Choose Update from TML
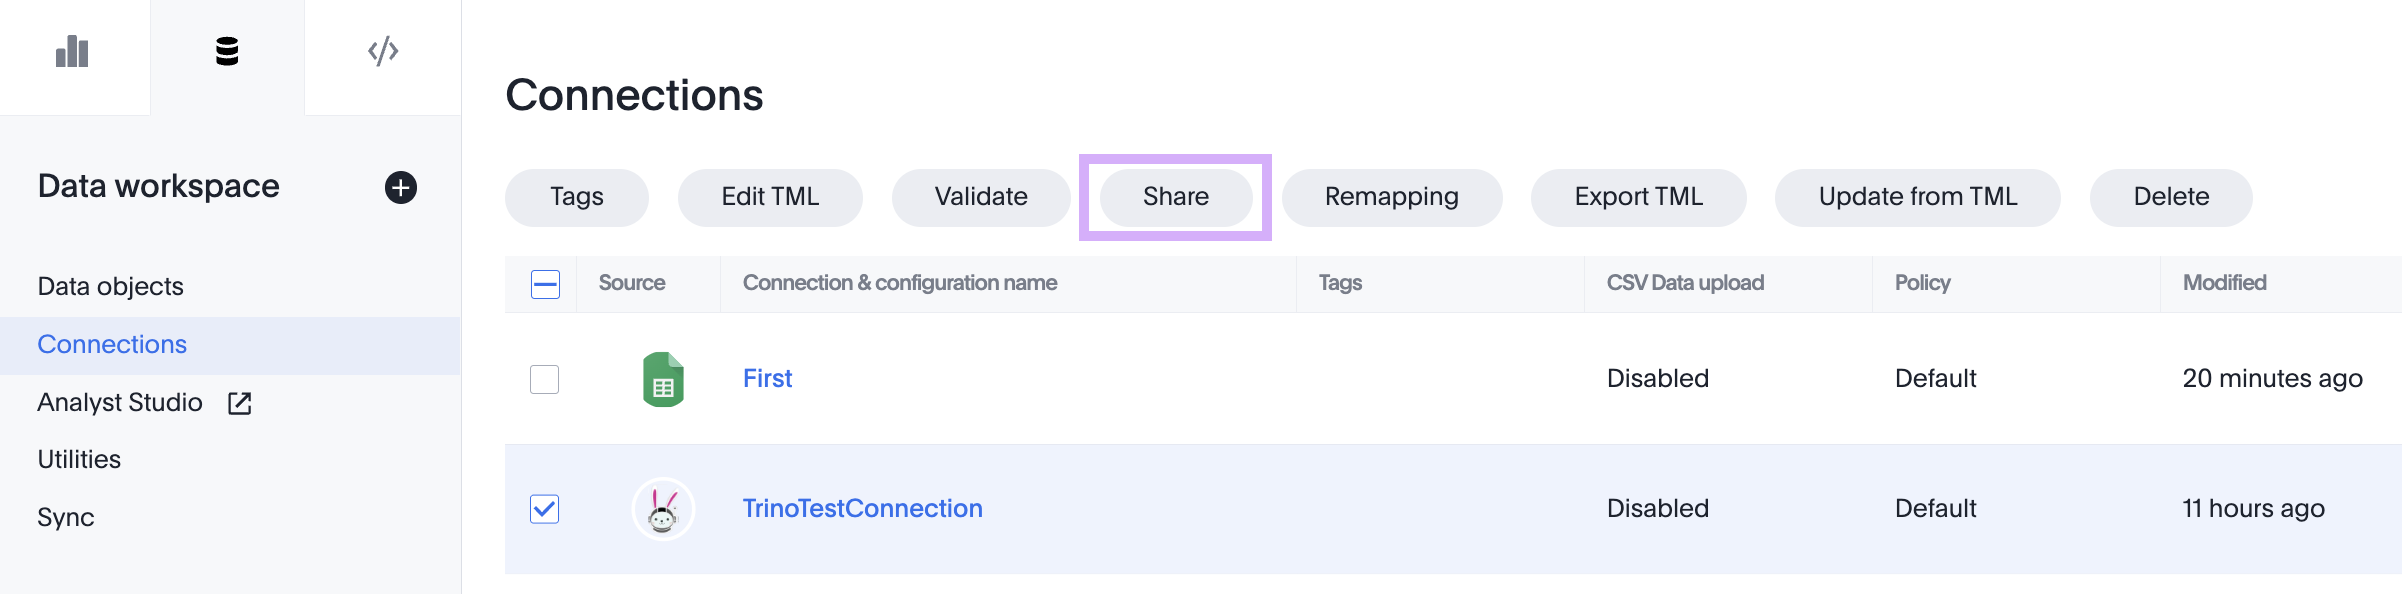The image size is (2402, 594). pyautogui.click(x=1917, y=197)
